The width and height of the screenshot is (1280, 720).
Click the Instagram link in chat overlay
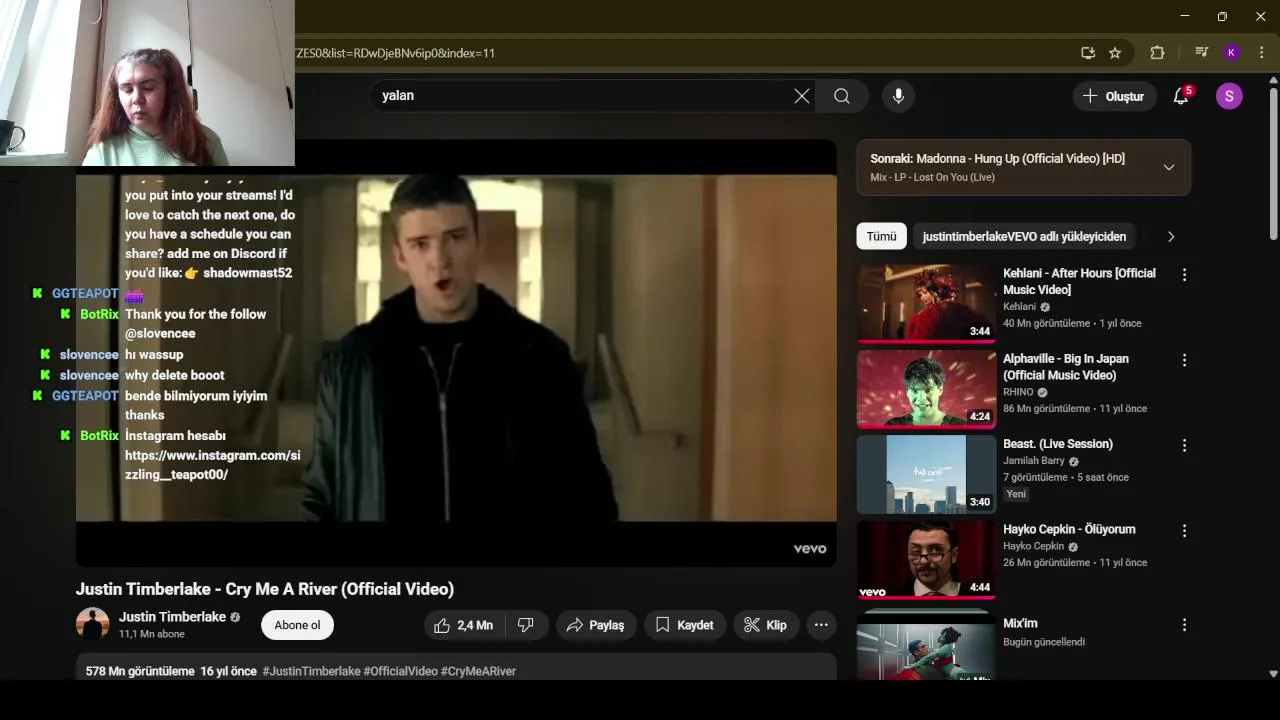pyautogui.click(x=212, y=465)
